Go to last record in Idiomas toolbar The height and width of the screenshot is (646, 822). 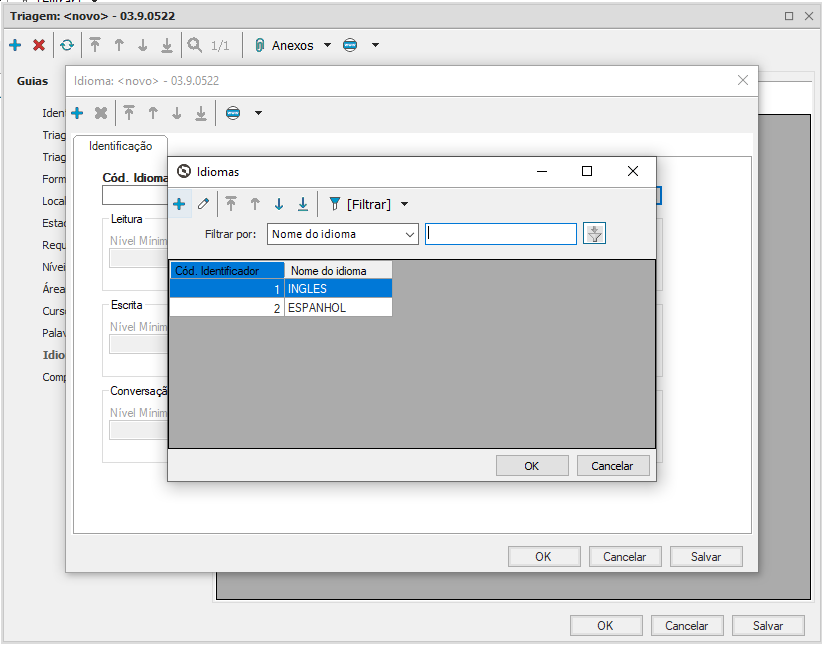point(303,204)
